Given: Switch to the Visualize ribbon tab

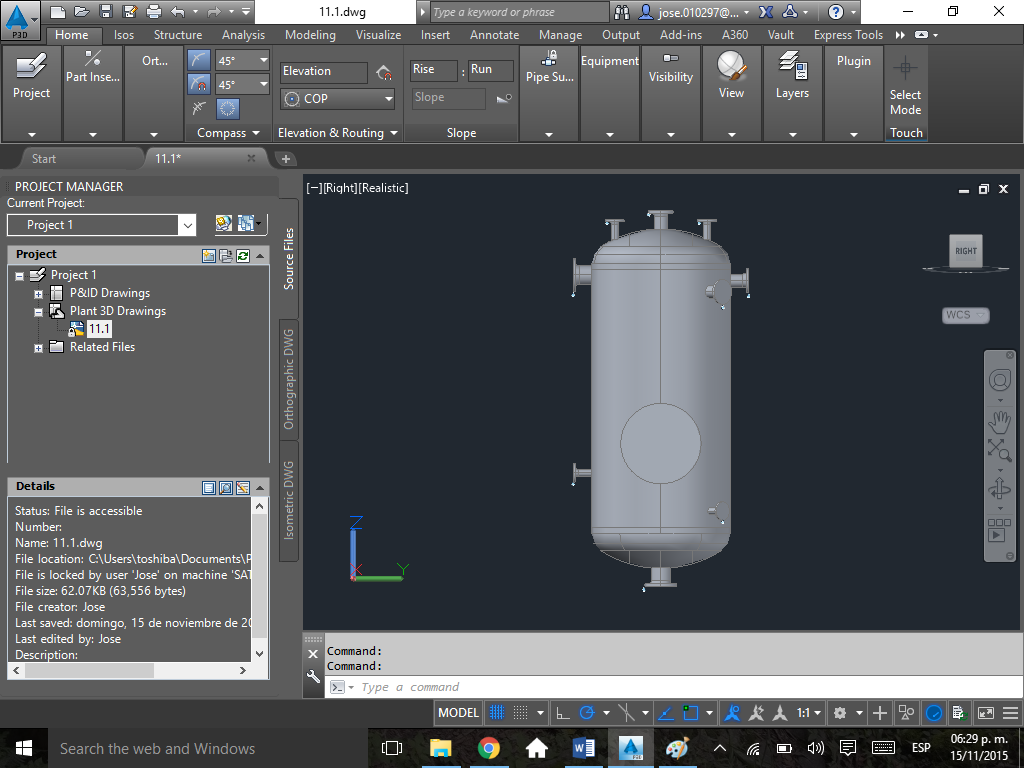Looking at the screenshot, I should (378, 35).
